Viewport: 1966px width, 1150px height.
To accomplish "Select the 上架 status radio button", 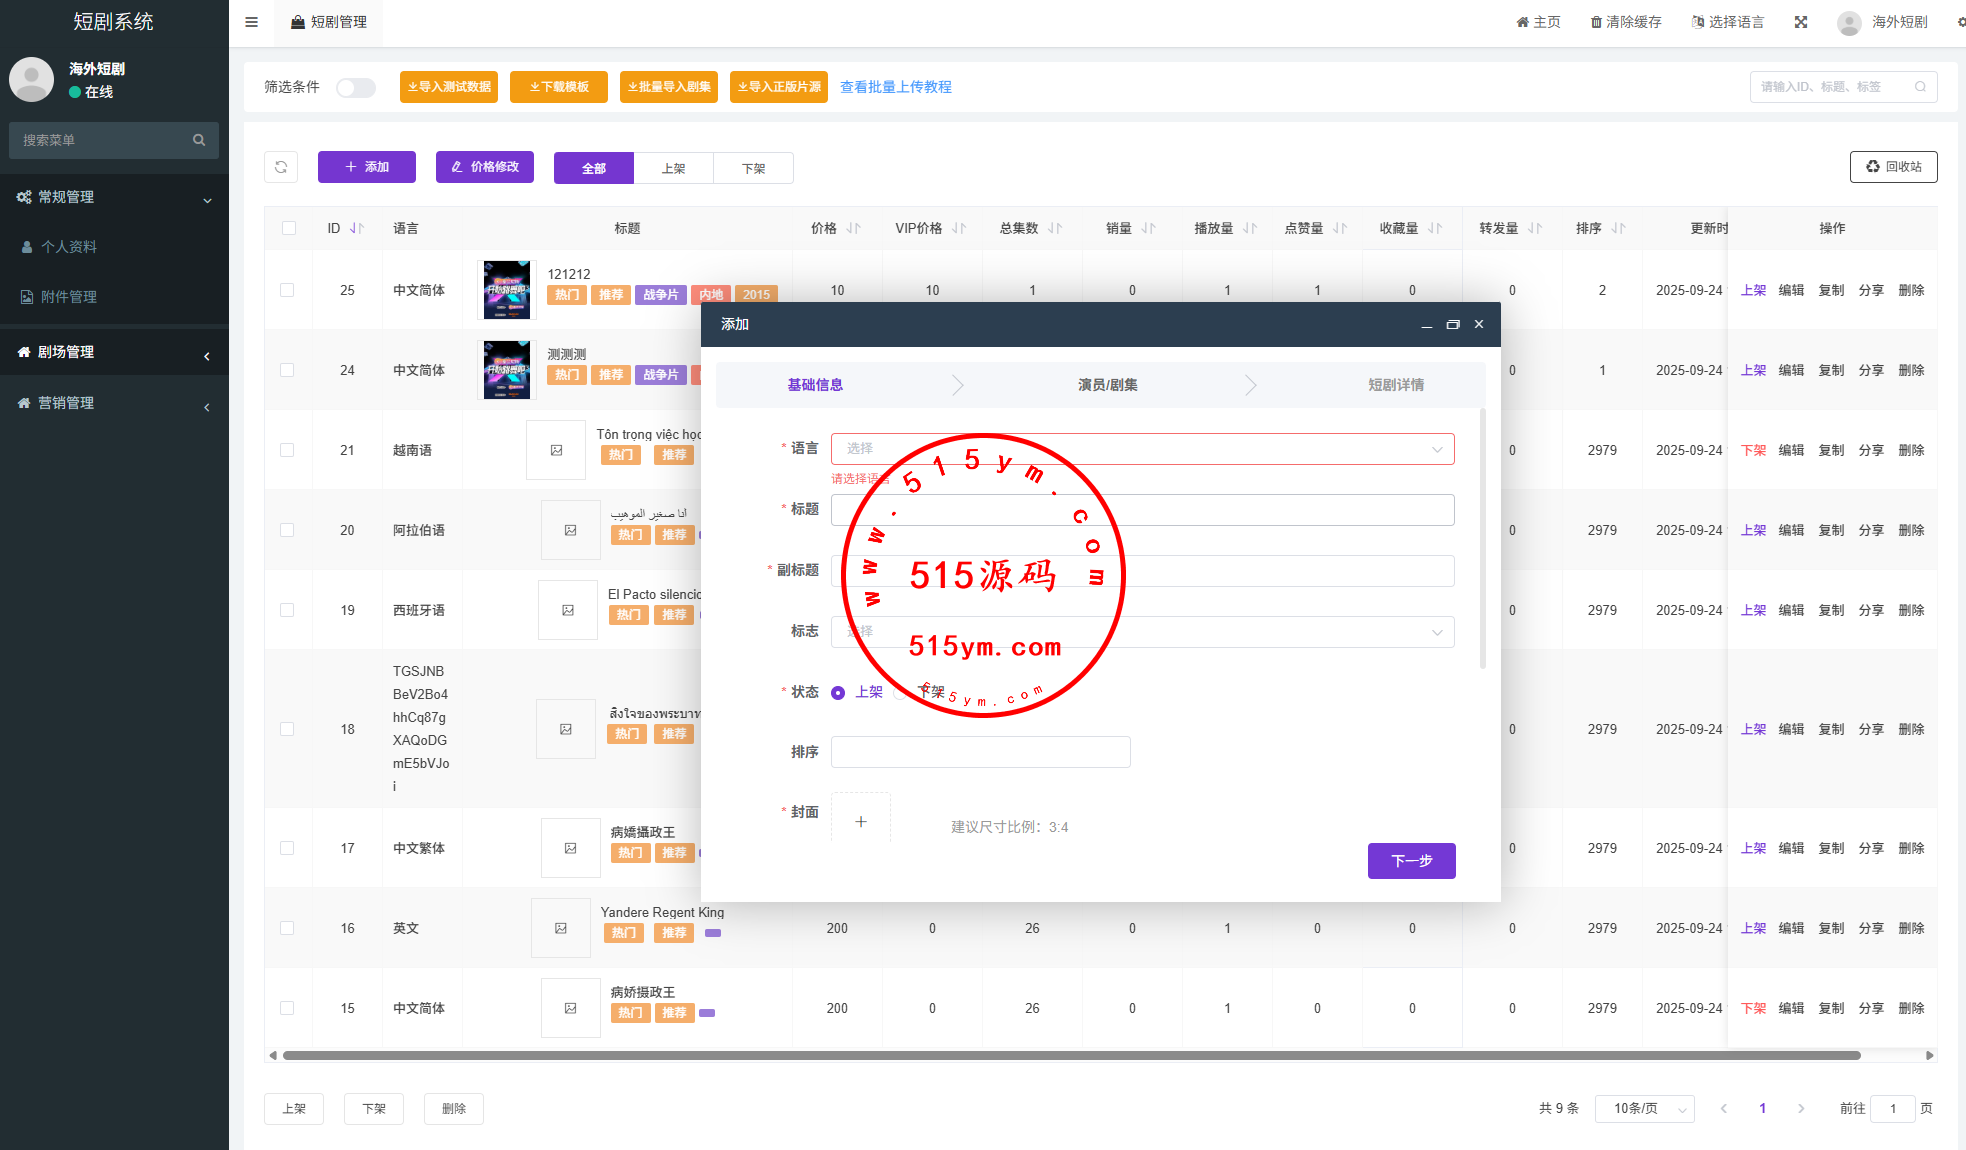I will point(838,693).
